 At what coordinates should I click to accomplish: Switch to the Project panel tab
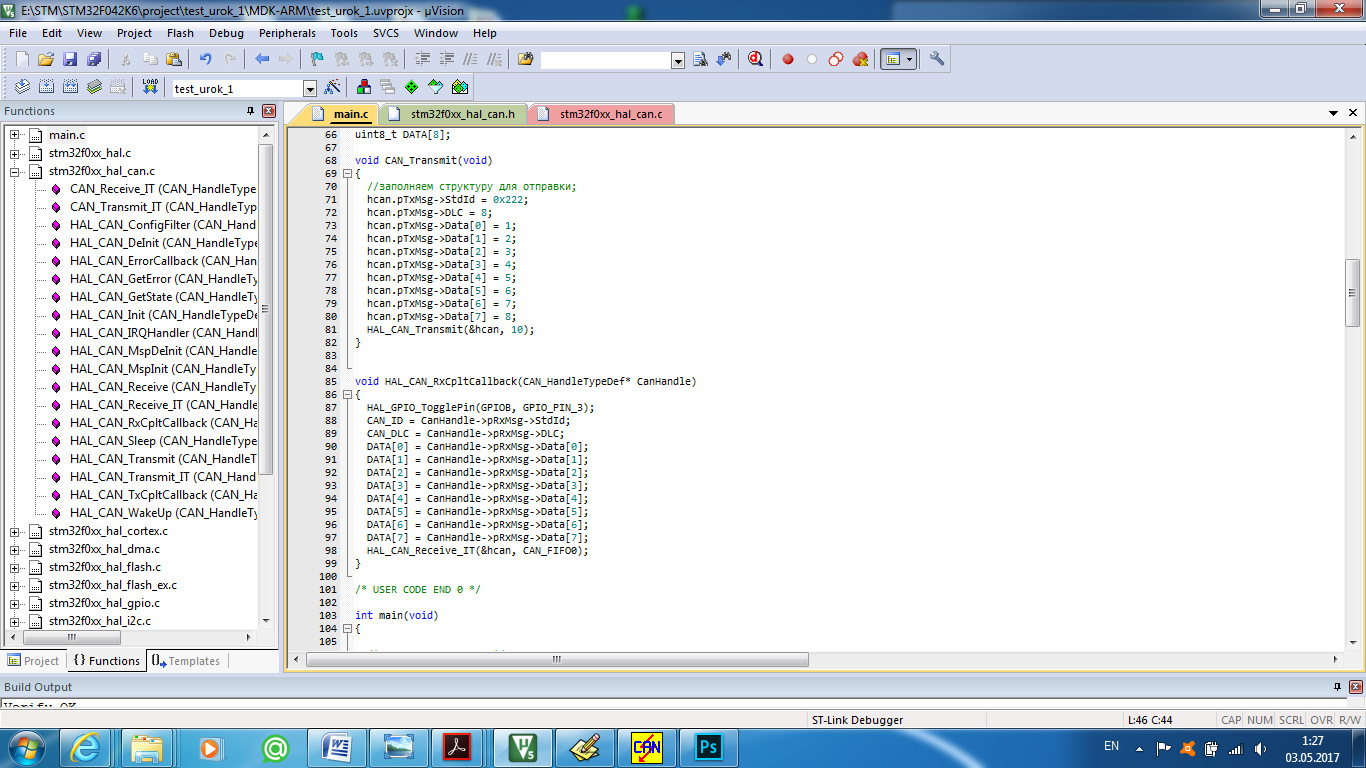[33, 661]
